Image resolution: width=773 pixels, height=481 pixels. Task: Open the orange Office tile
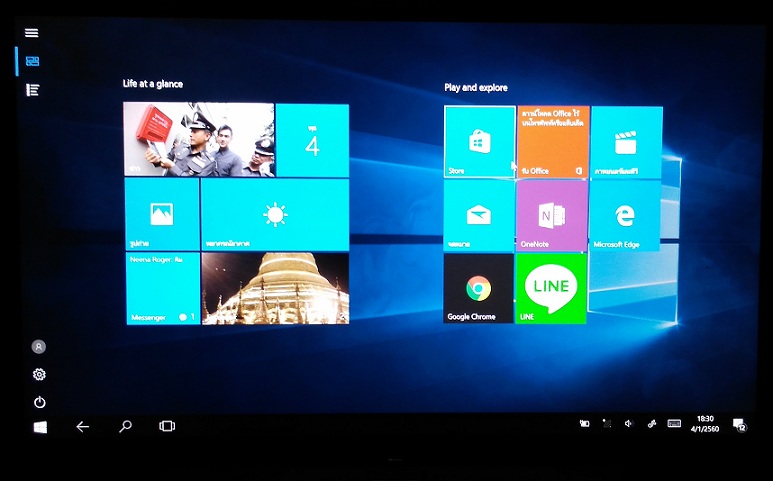[x=553, y=142]
